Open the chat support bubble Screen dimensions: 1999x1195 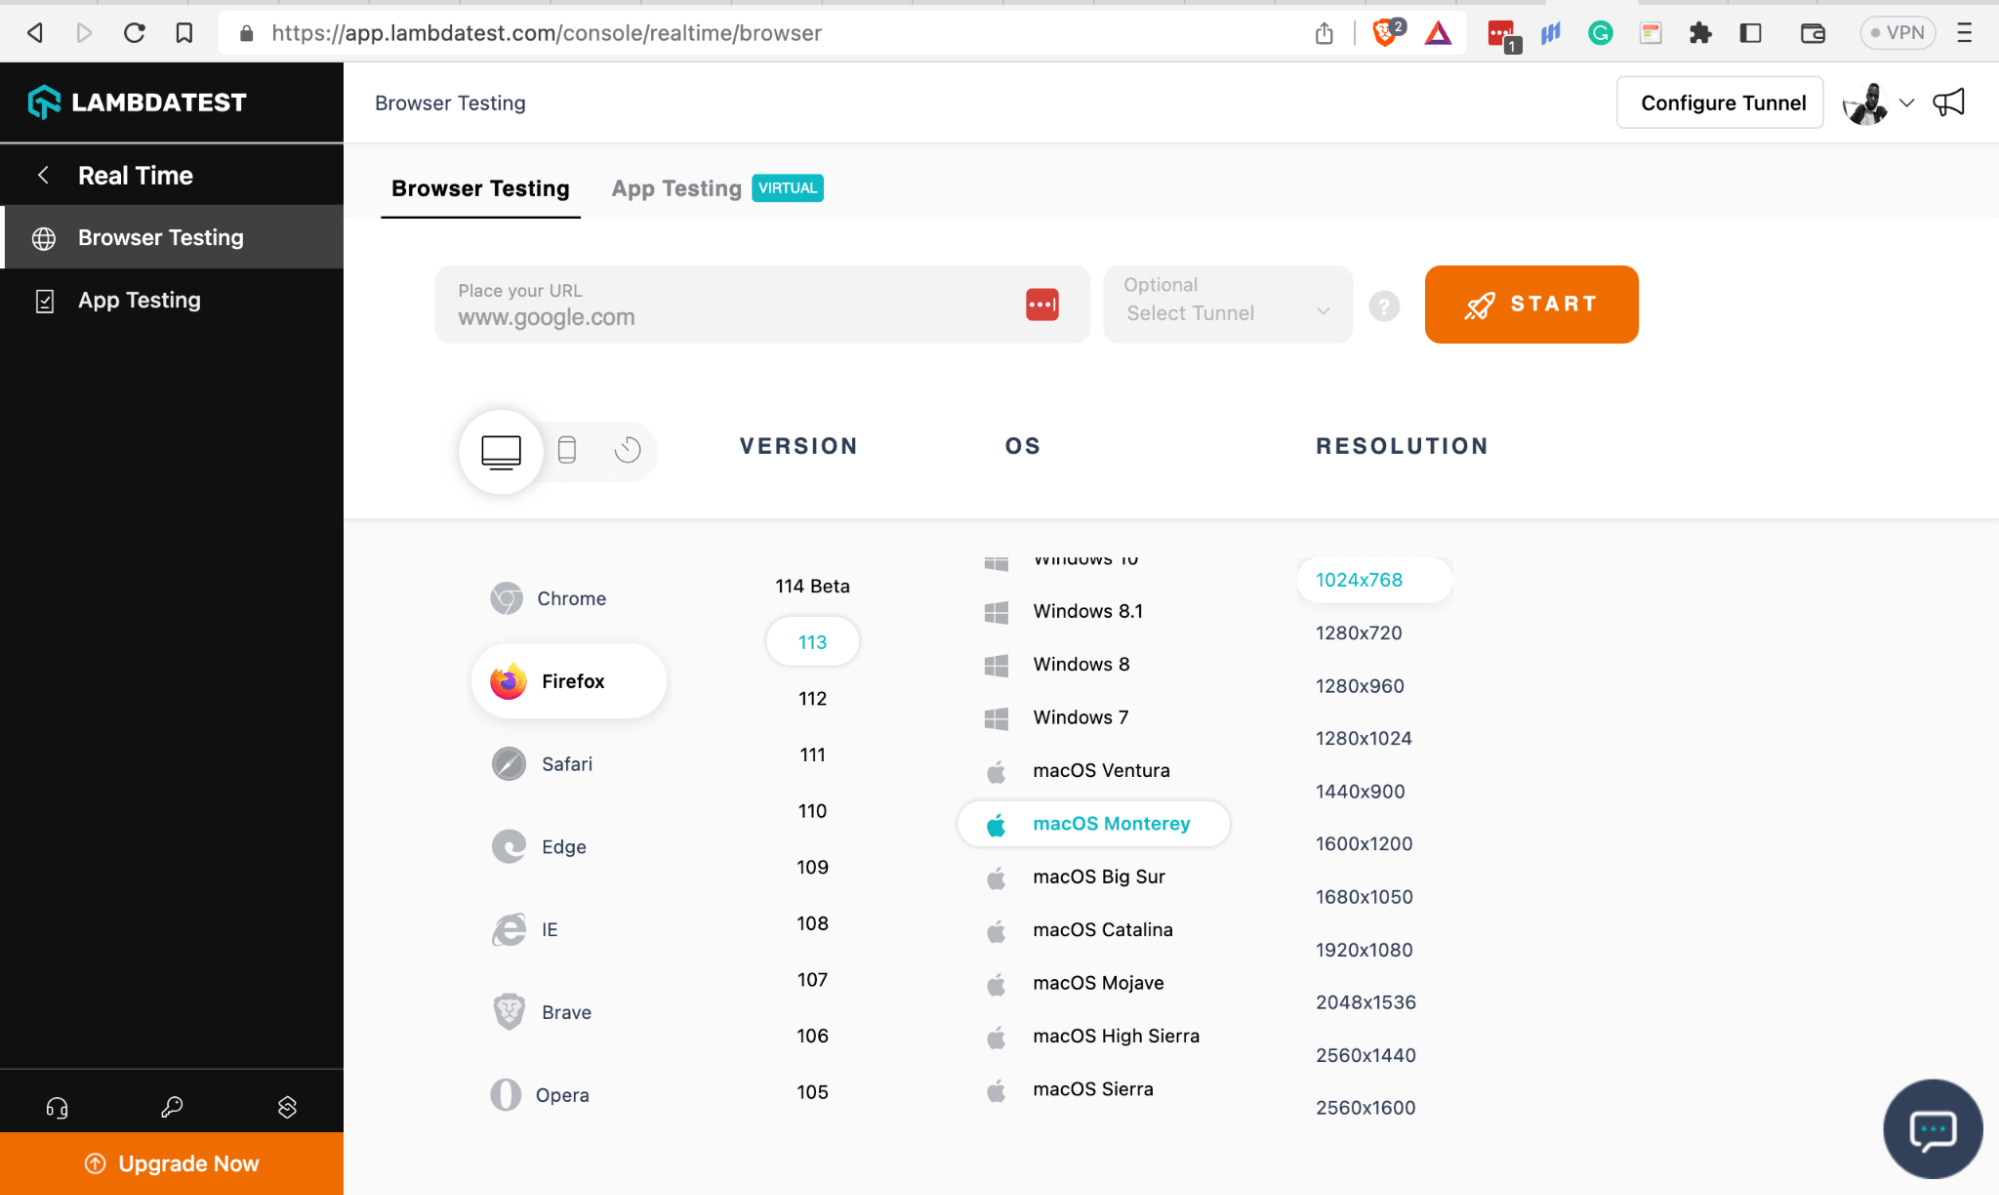1931,1130
